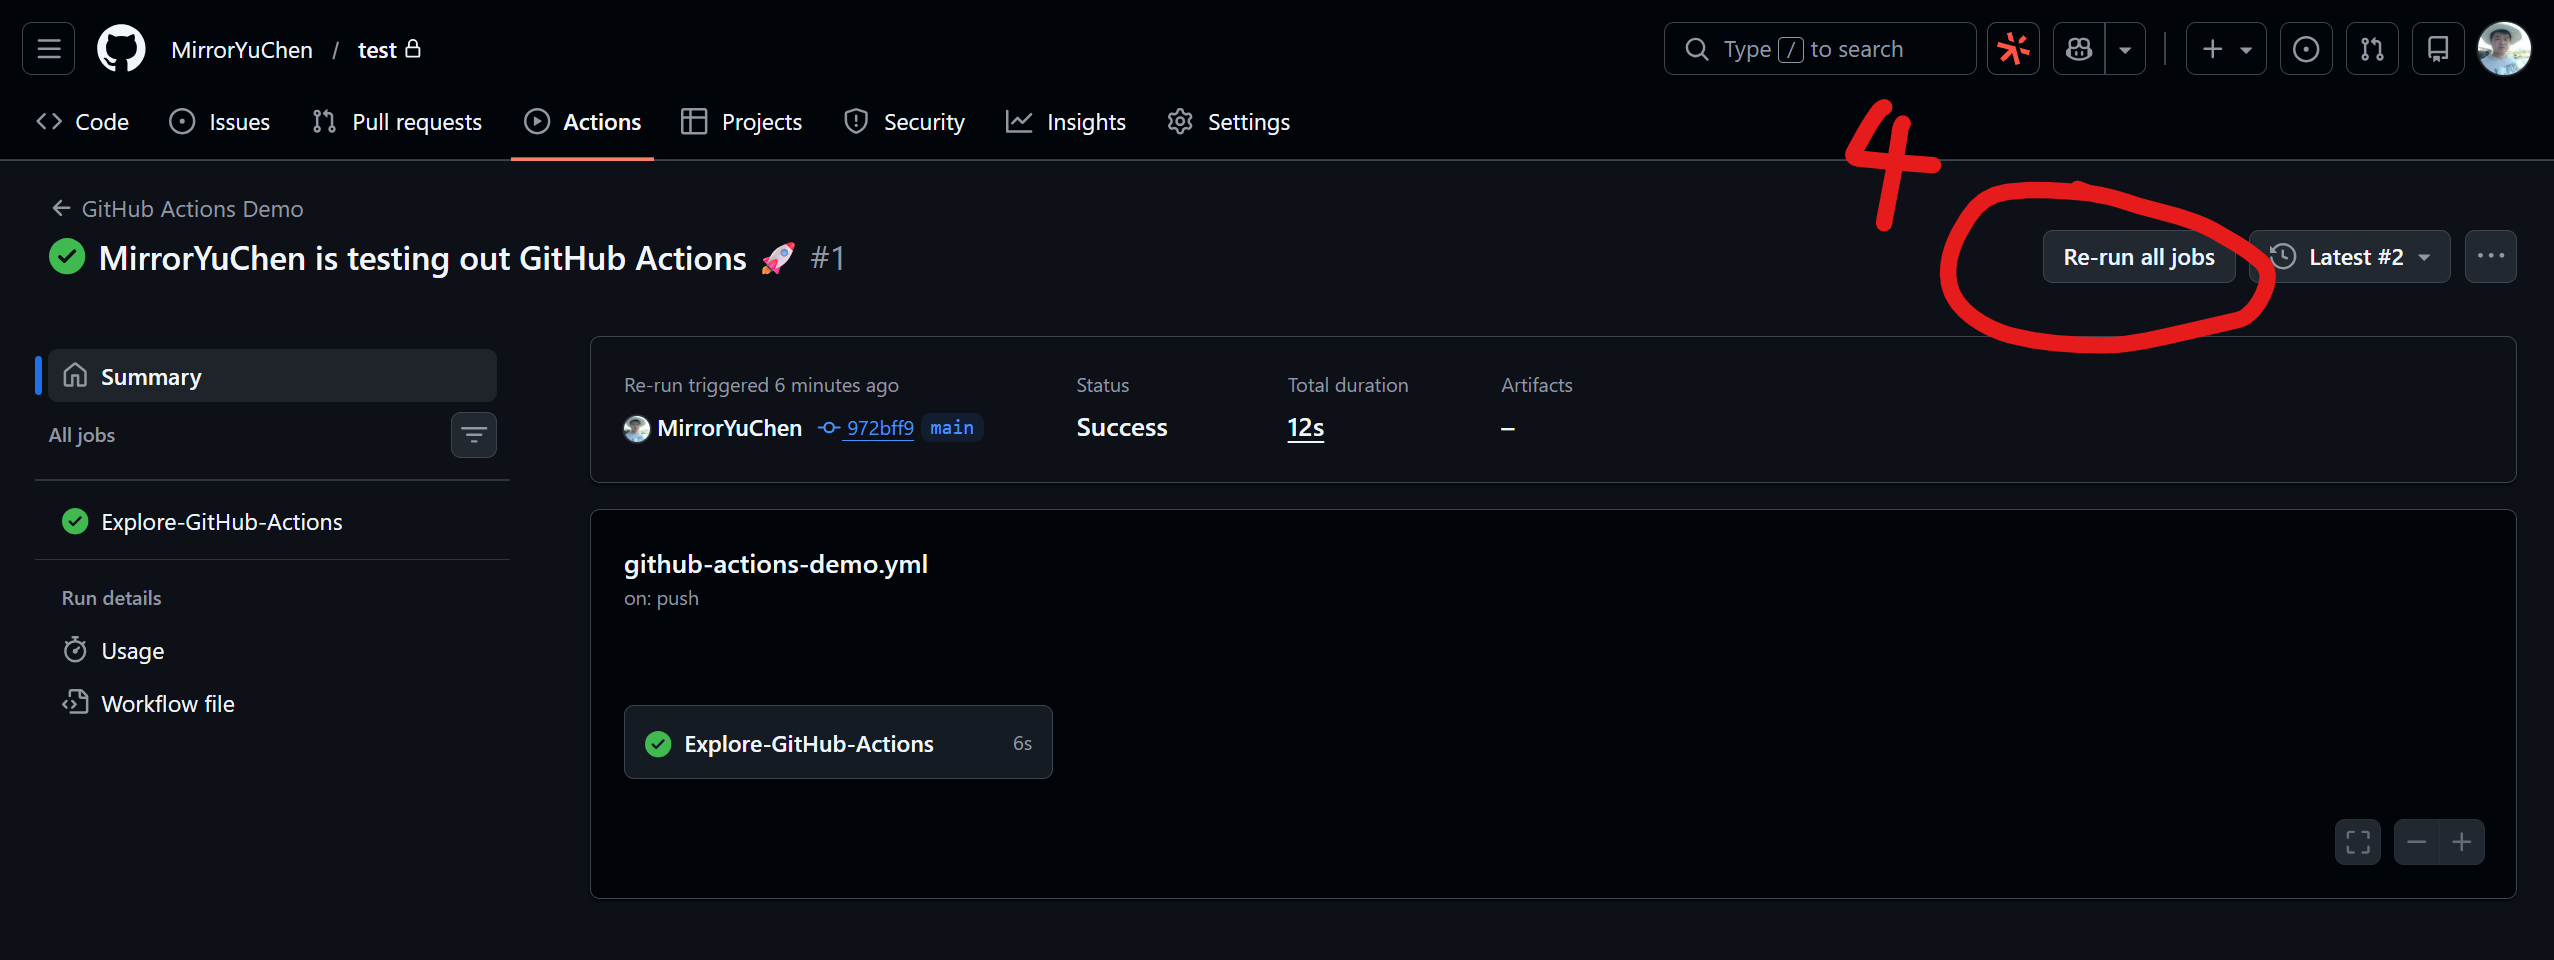The image size is (2554, 960).
Task: Open the navigation hamburger menu
Action: [x=47, y=47]
